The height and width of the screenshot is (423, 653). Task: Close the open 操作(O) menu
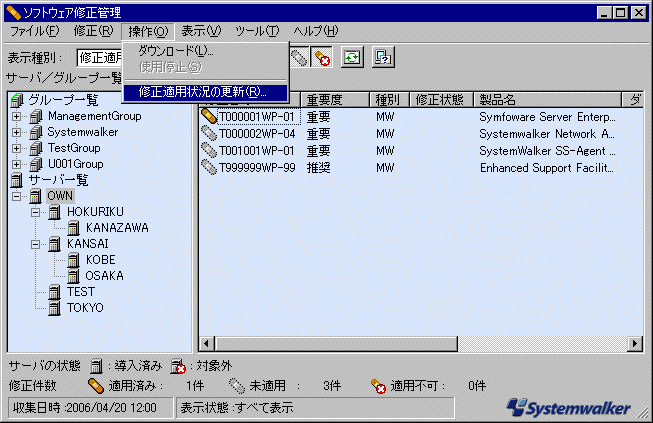(148, 32)
